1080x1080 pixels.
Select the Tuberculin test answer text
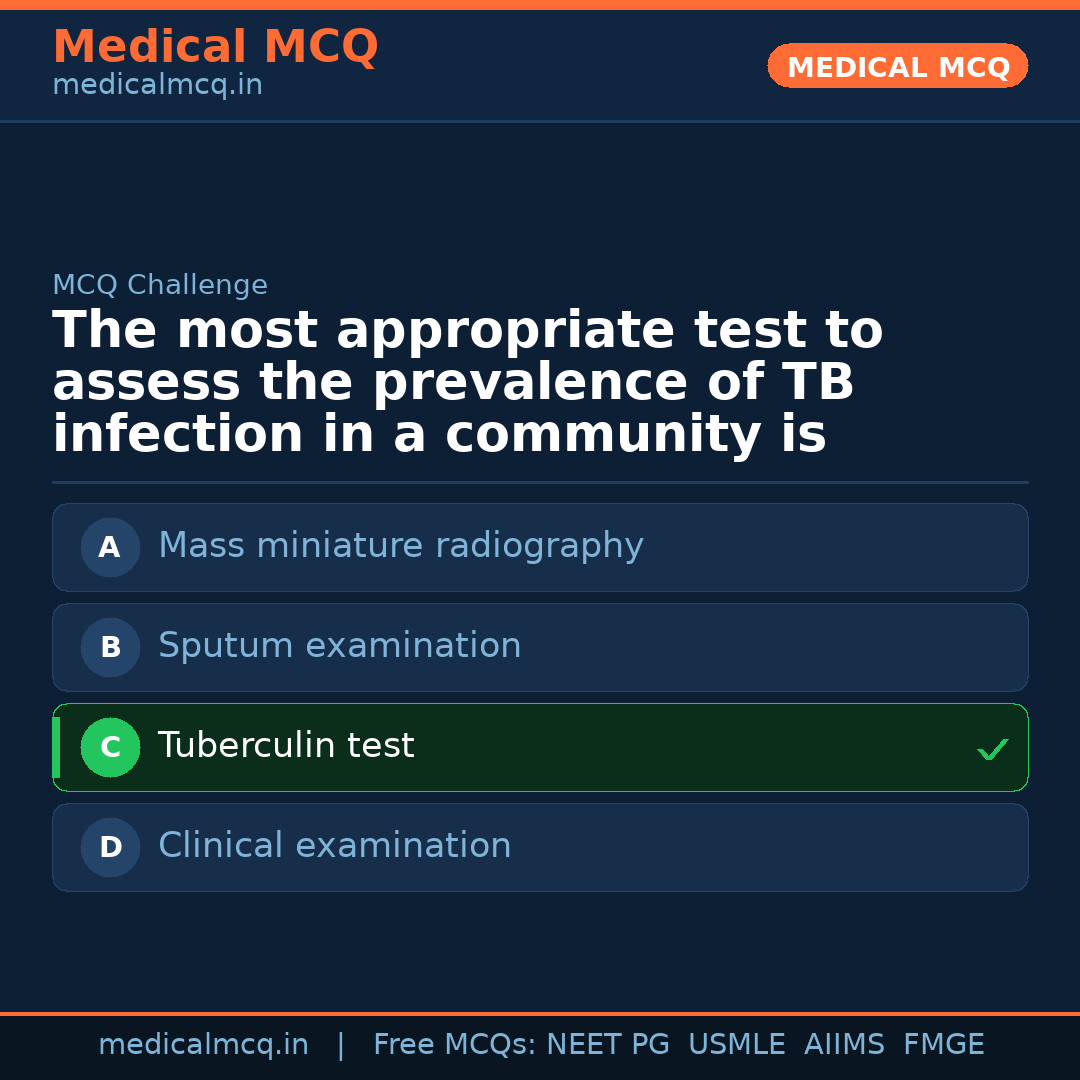click(286, 746)
